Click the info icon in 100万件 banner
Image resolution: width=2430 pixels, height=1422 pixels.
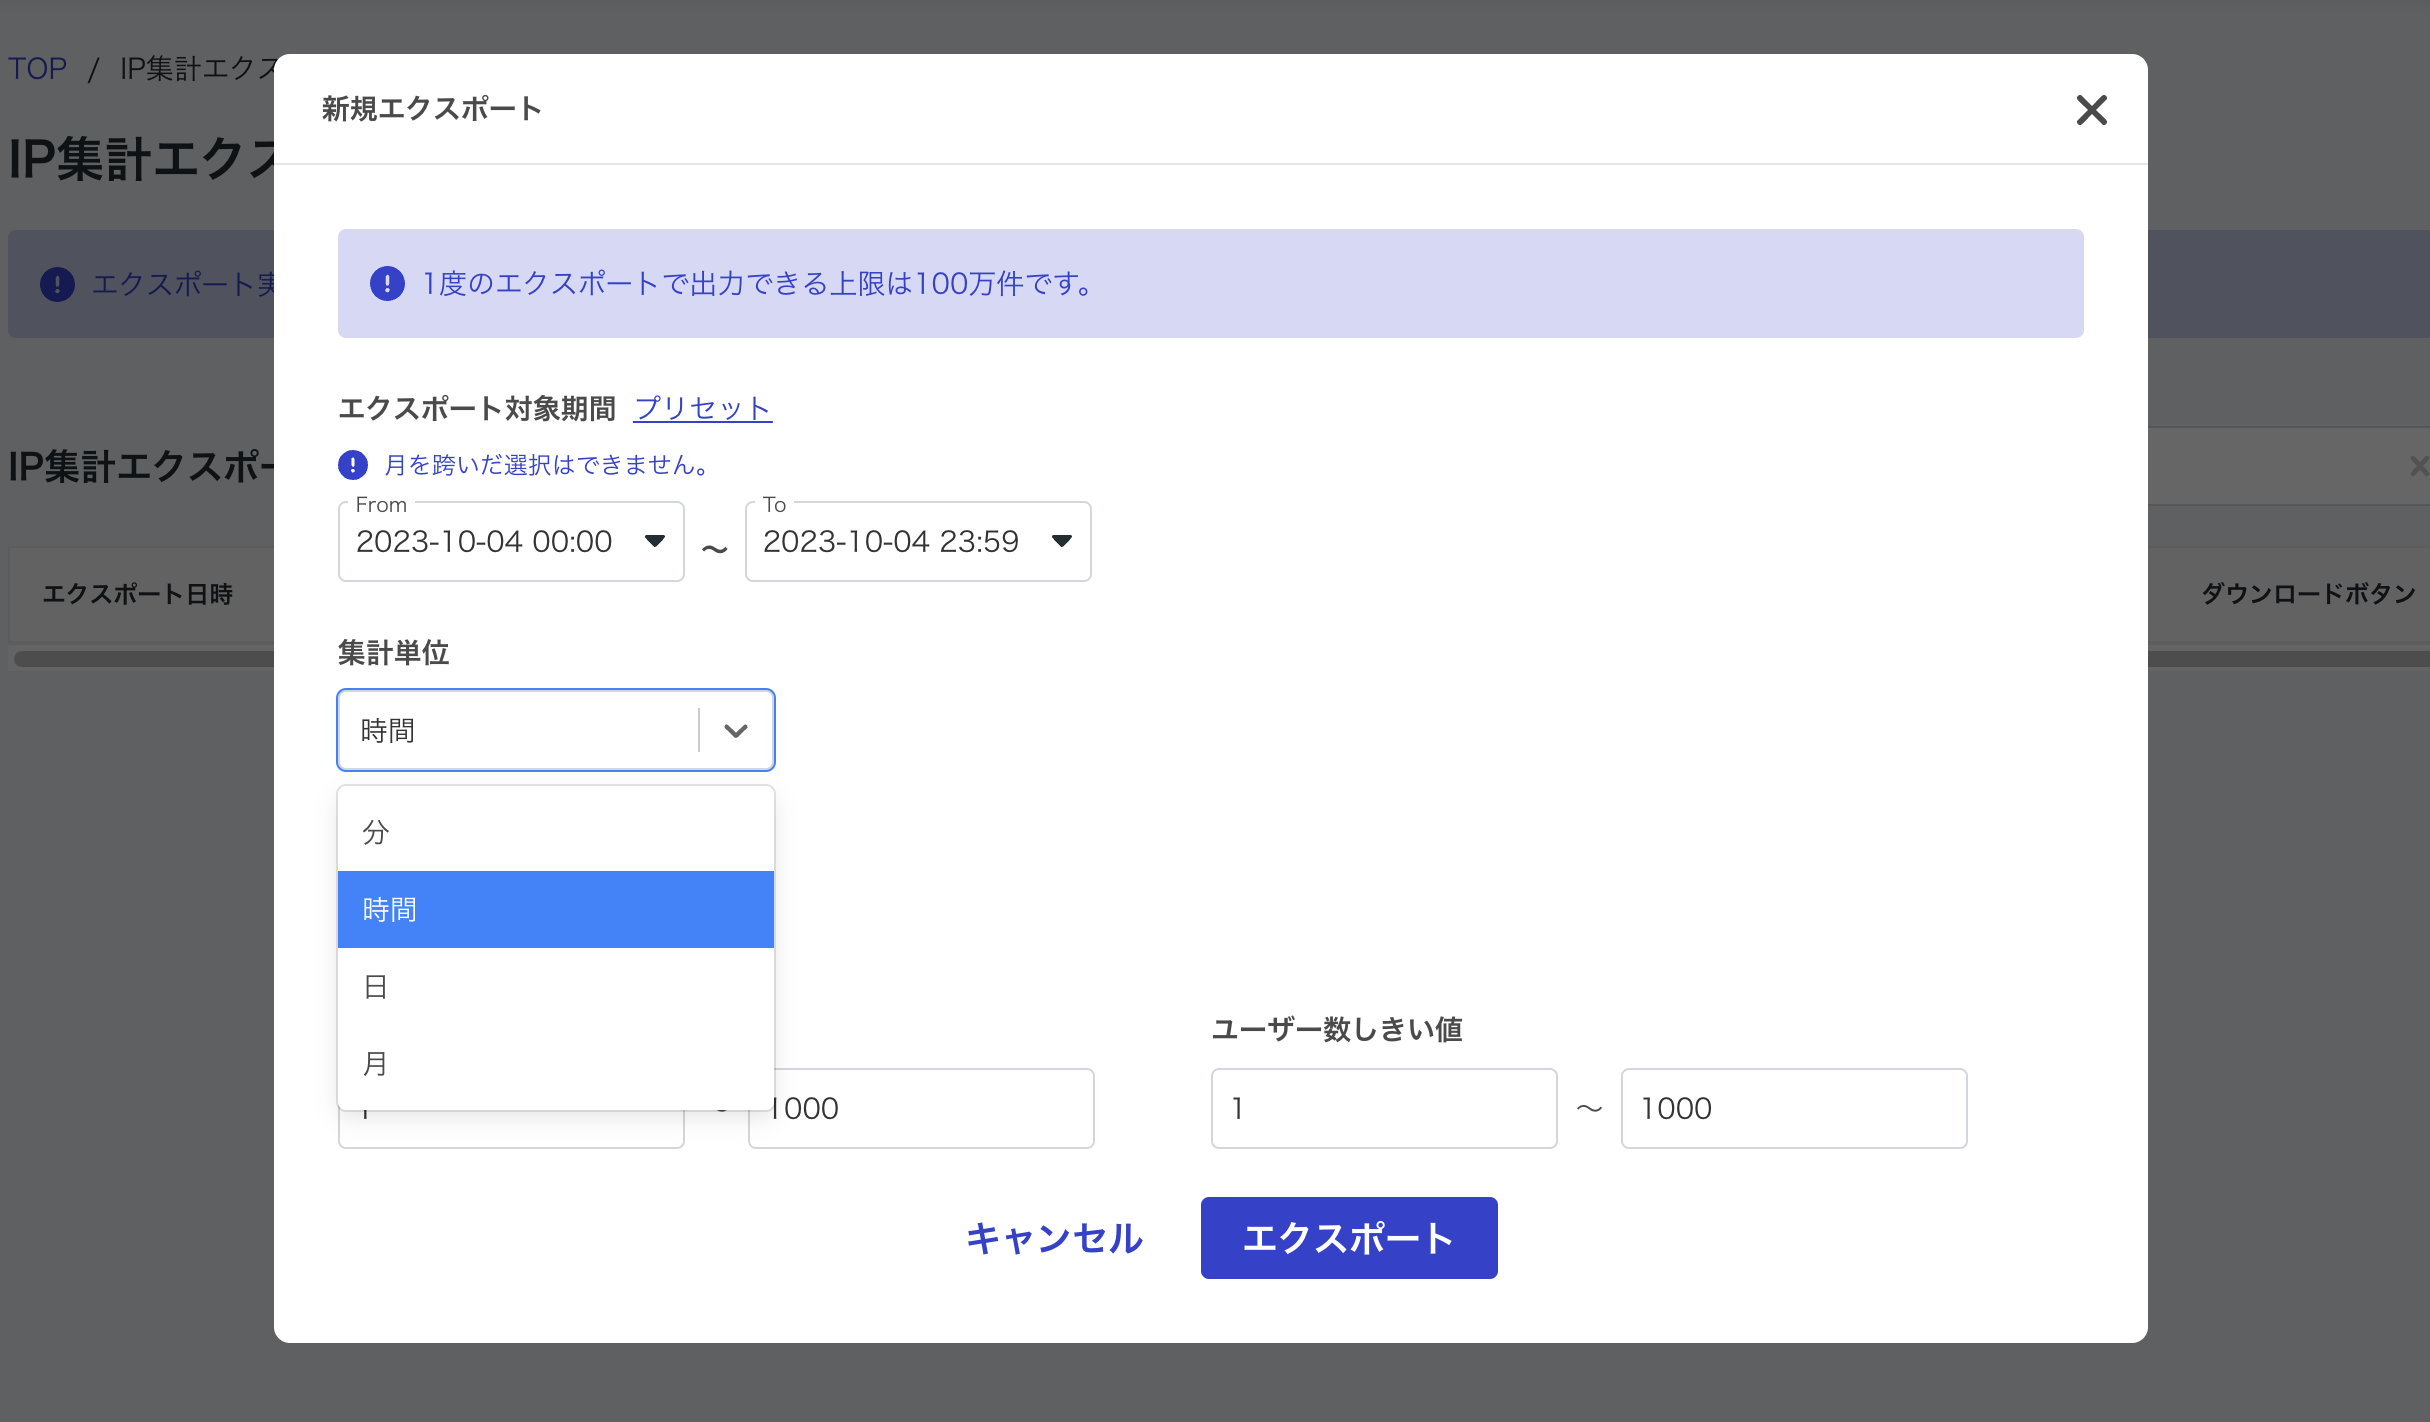click(x=387, y=284)
